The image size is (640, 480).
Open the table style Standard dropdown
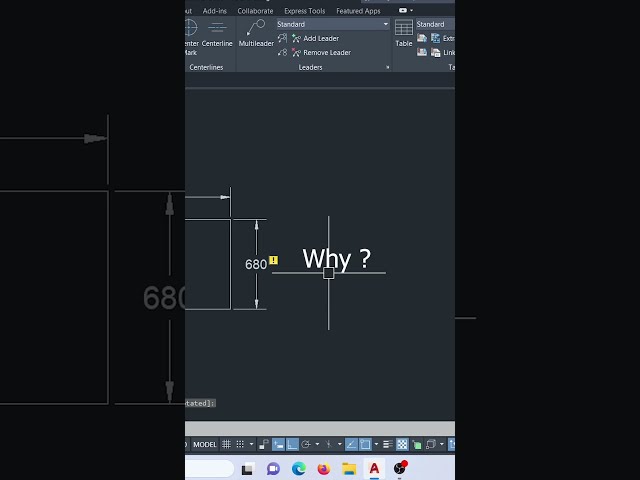[435, 24]
